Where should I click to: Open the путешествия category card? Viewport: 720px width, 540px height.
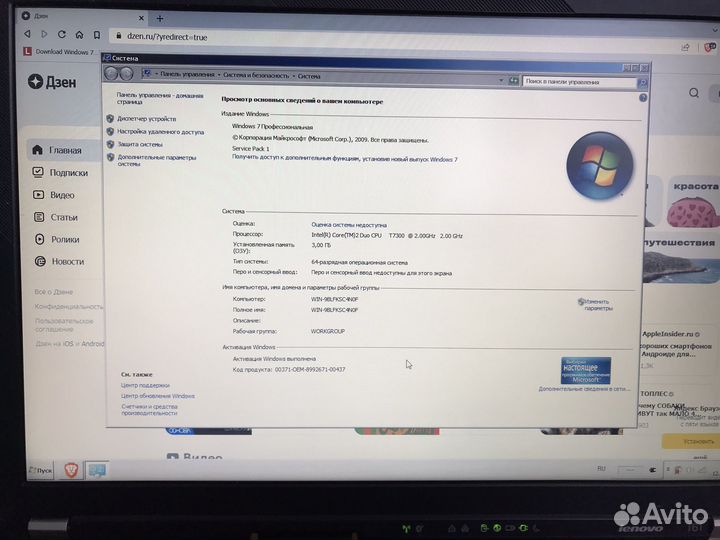pos(681,261)
